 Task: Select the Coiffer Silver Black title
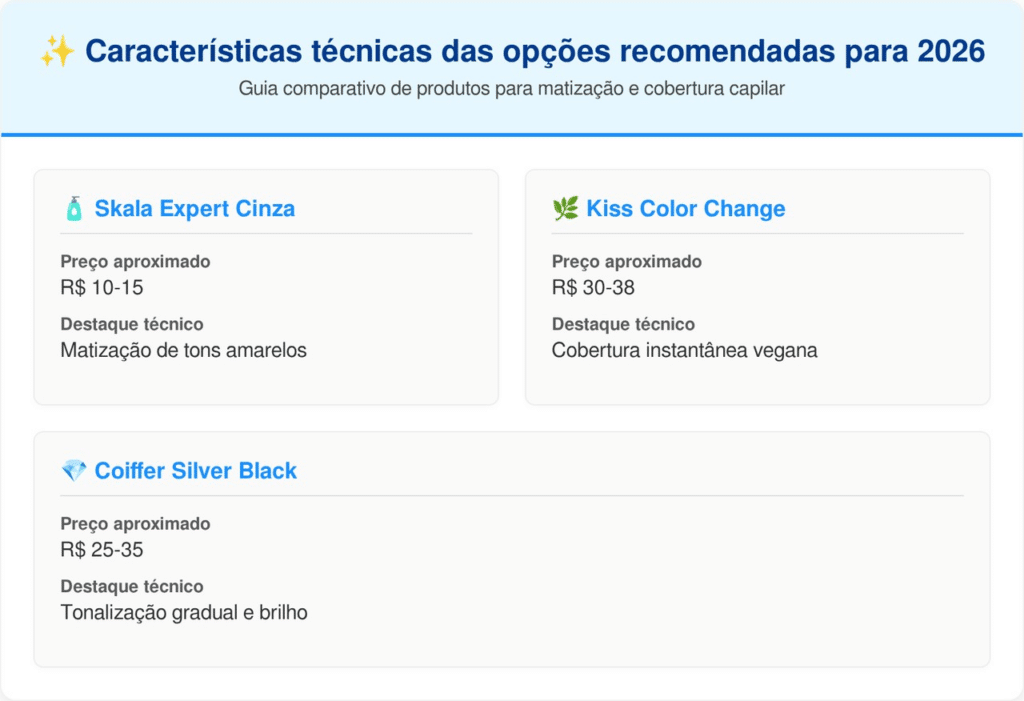coord(195,470)
